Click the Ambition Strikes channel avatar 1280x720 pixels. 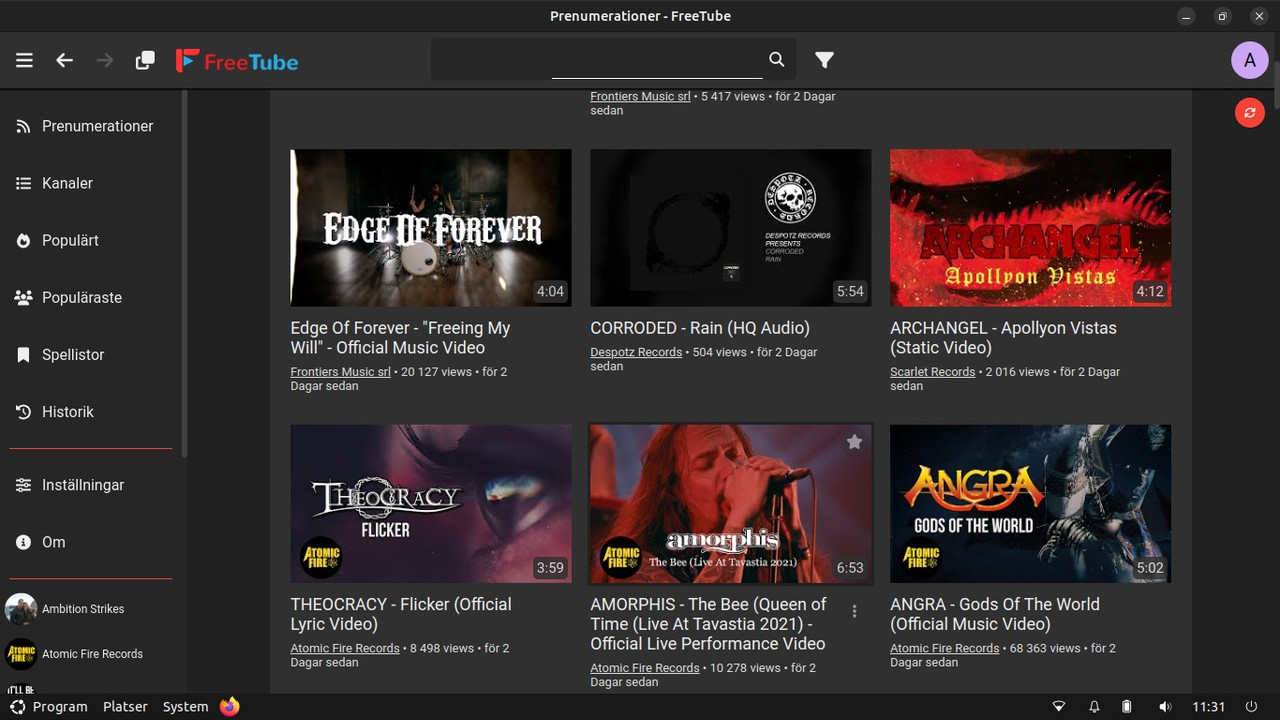click(20, 608)
